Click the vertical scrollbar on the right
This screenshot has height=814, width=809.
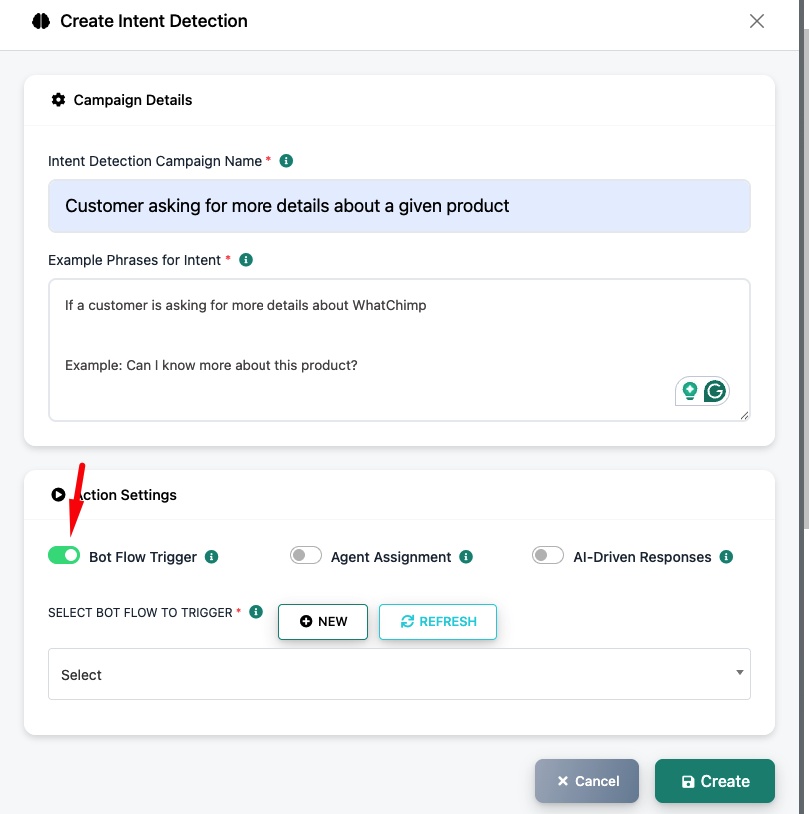tap(806, 279)
